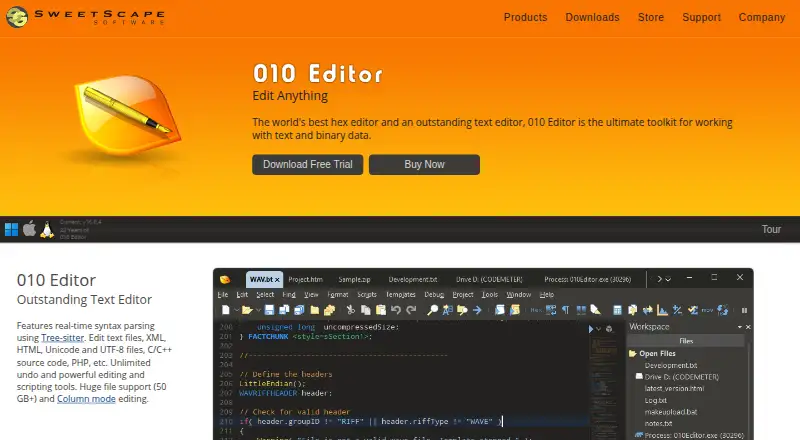Select makeupload.bat in Workspace tree
The height and width of the screenshot is (440, 800).
click(670, 411)
